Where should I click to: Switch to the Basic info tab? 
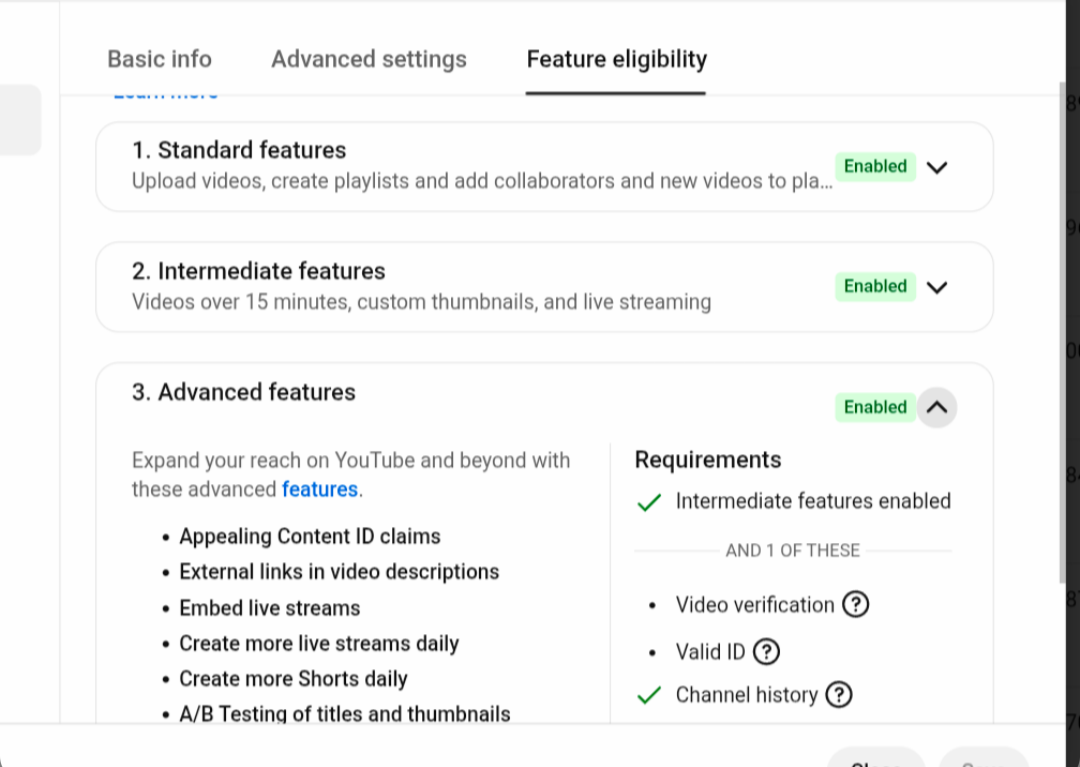pos(159,59)
